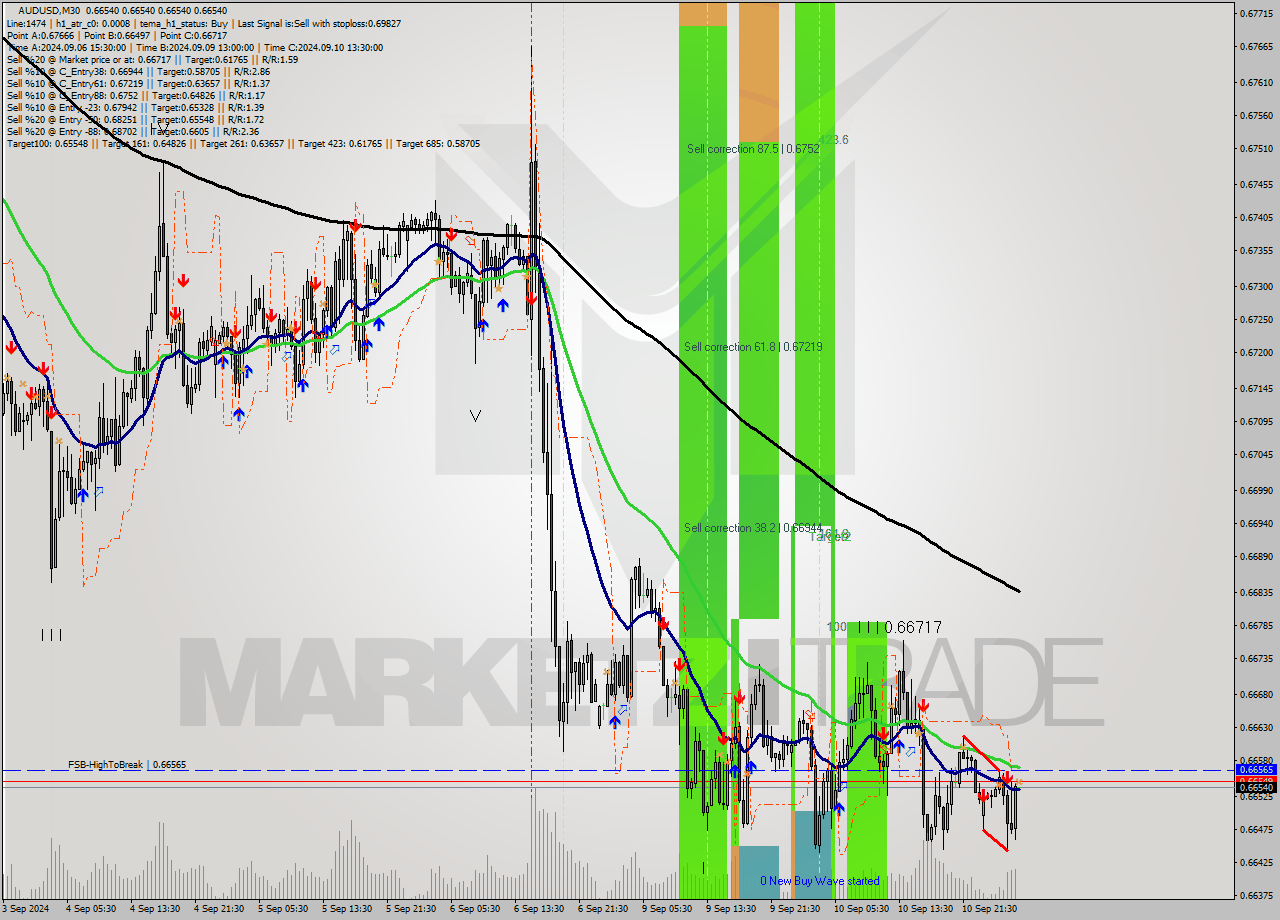Click the 0.66375 price axis label
1280x920 pixels.
click(1256, 895)
